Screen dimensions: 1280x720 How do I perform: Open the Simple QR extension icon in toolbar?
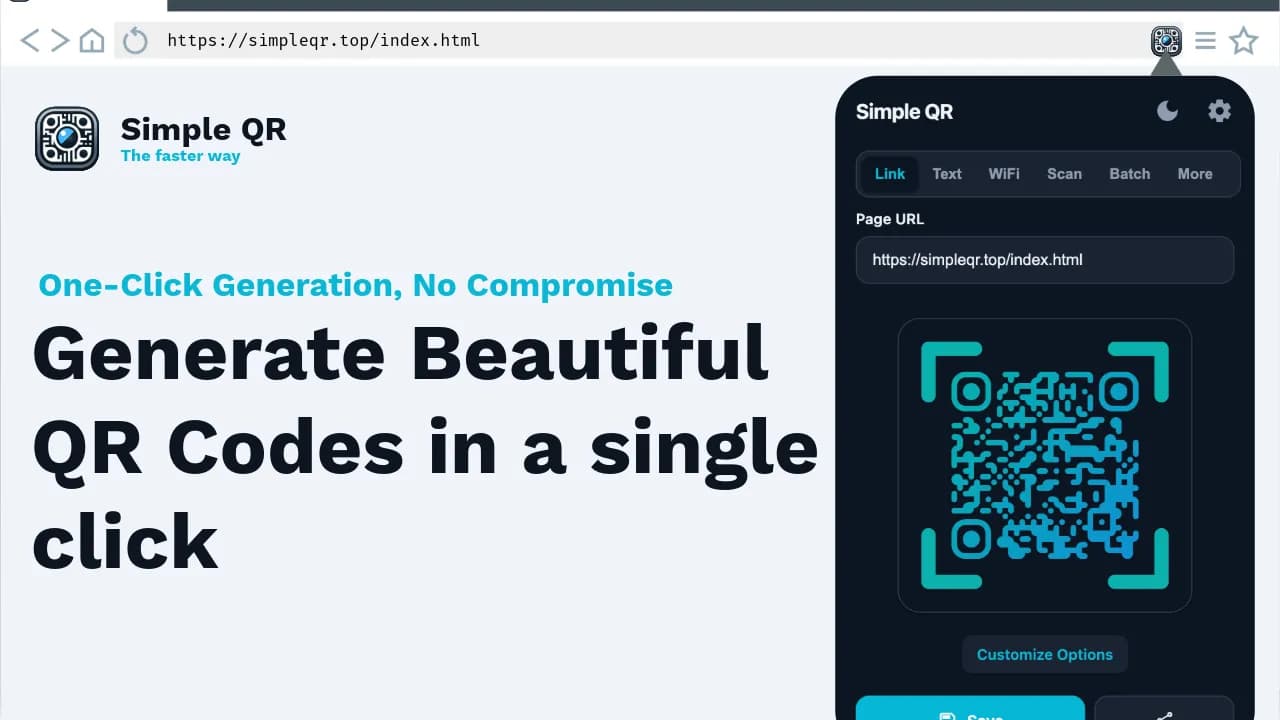(1167, 41)
